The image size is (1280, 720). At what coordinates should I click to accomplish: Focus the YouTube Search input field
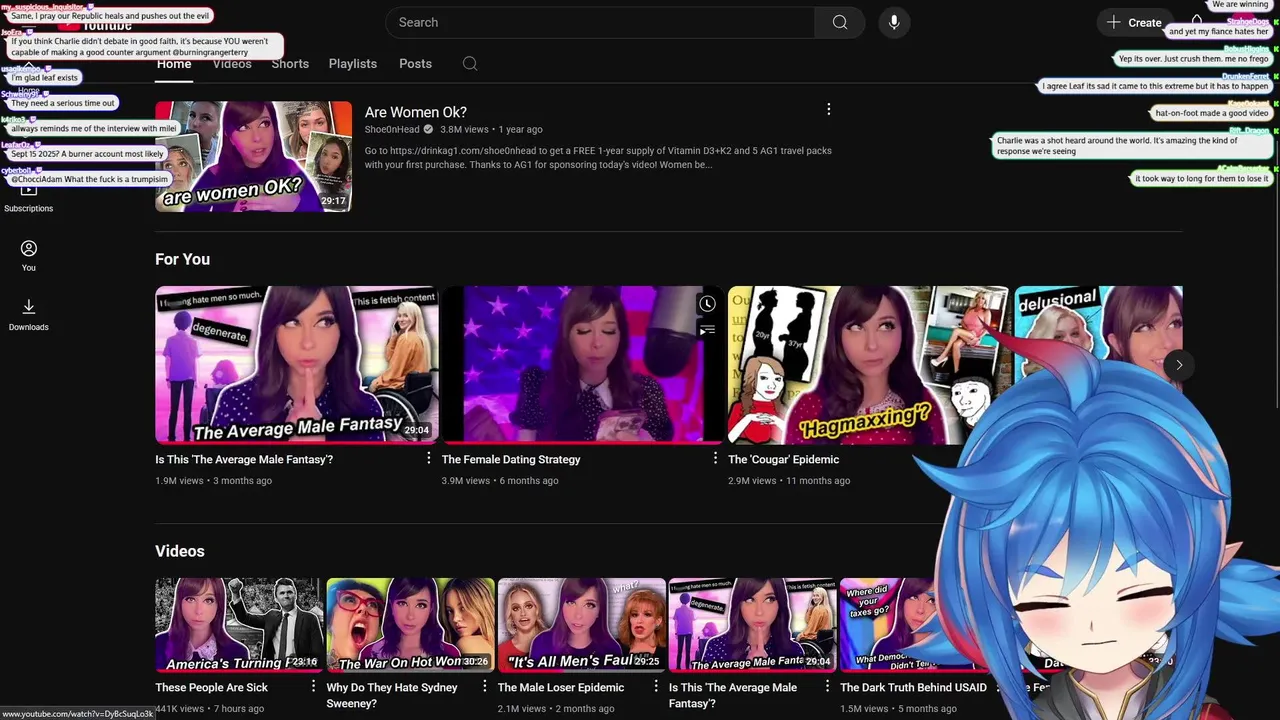(600, 22)
